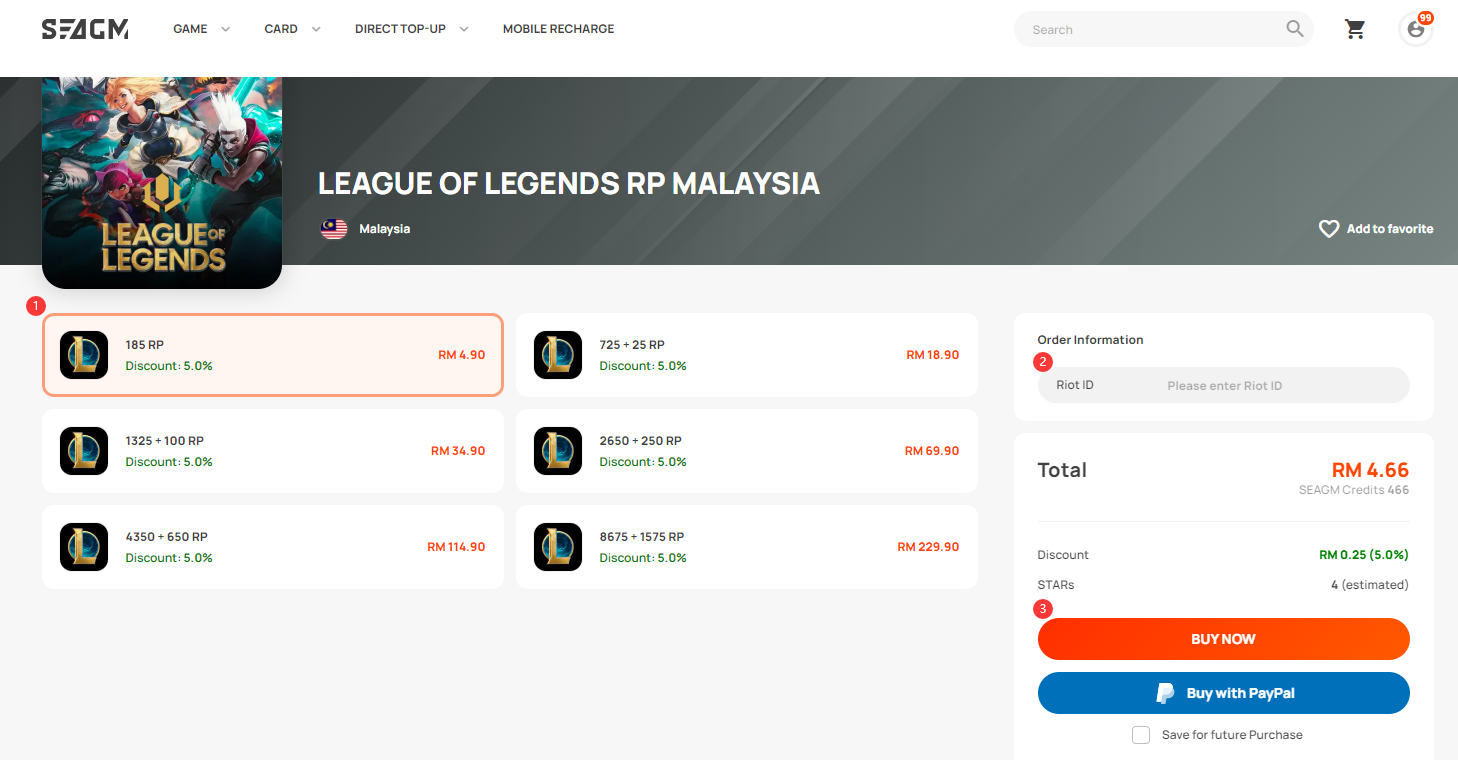Click the 8675 + 1575 RP League icon
Viewport: 1458px width, 760px height.
(x=558, y=547)
